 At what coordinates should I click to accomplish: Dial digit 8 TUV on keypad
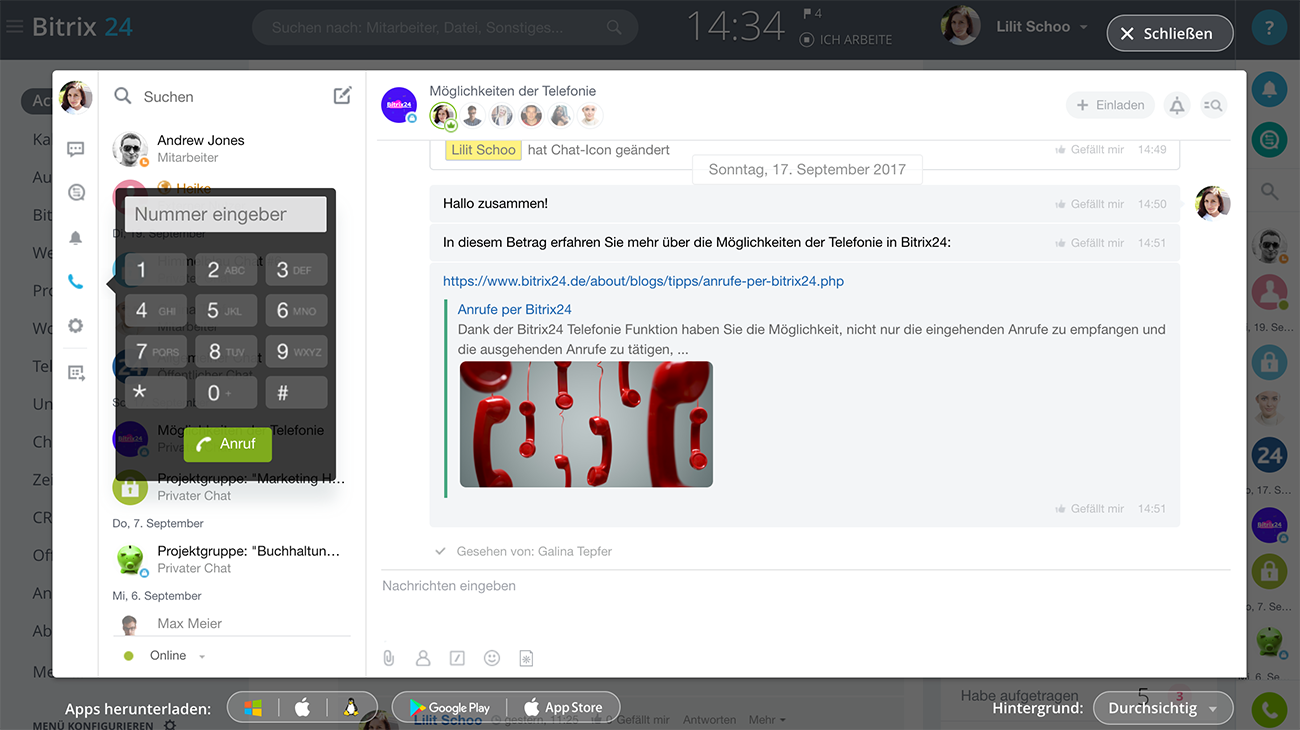click(x=226, y=352)
